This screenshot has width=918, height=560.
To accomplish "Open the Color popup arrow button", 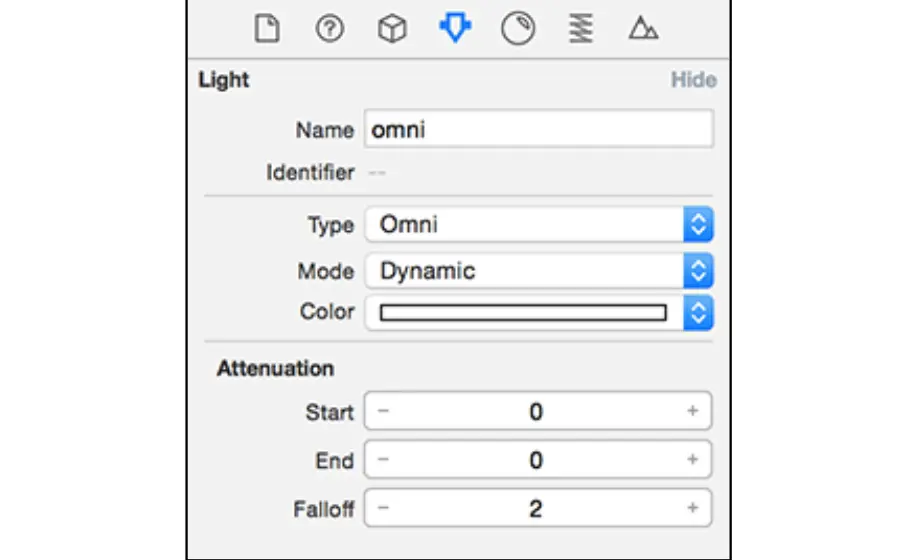I will click(x=698, y=313).
